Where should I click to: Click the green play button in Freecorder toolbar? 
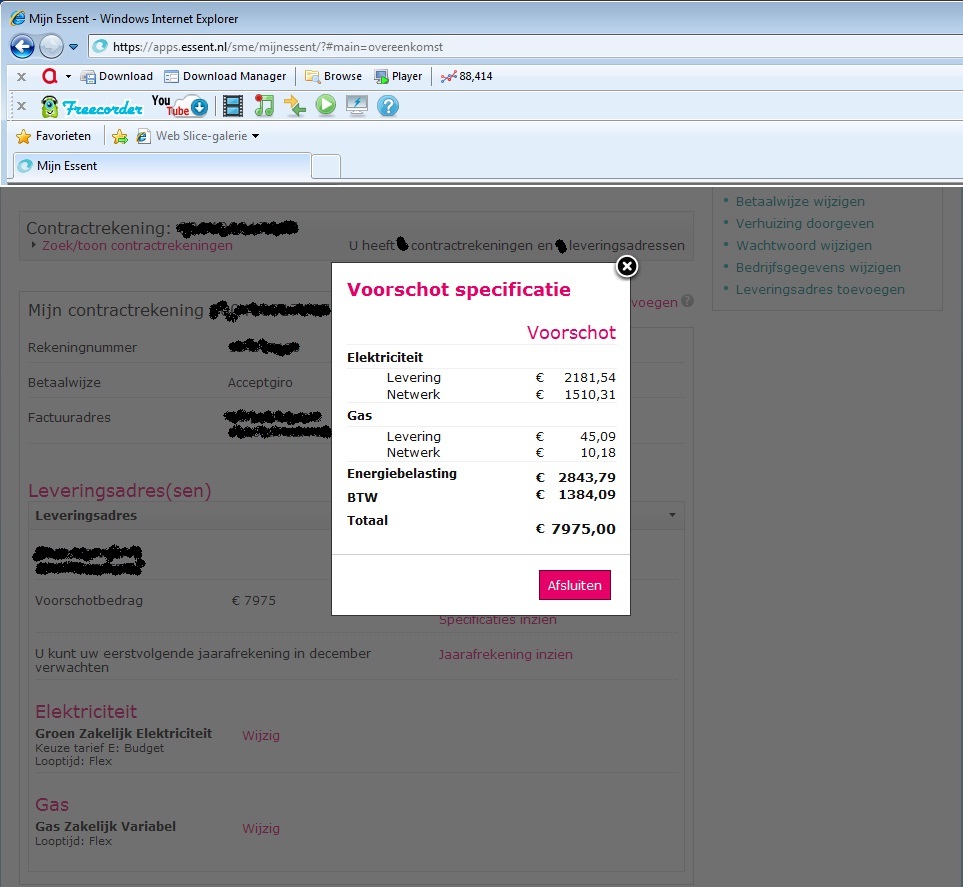(326, 105)
